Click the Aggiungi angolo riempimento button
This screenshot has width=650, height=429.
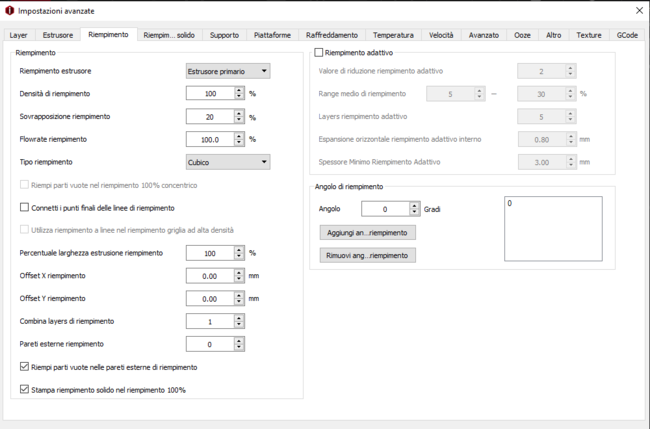(367, 232)
